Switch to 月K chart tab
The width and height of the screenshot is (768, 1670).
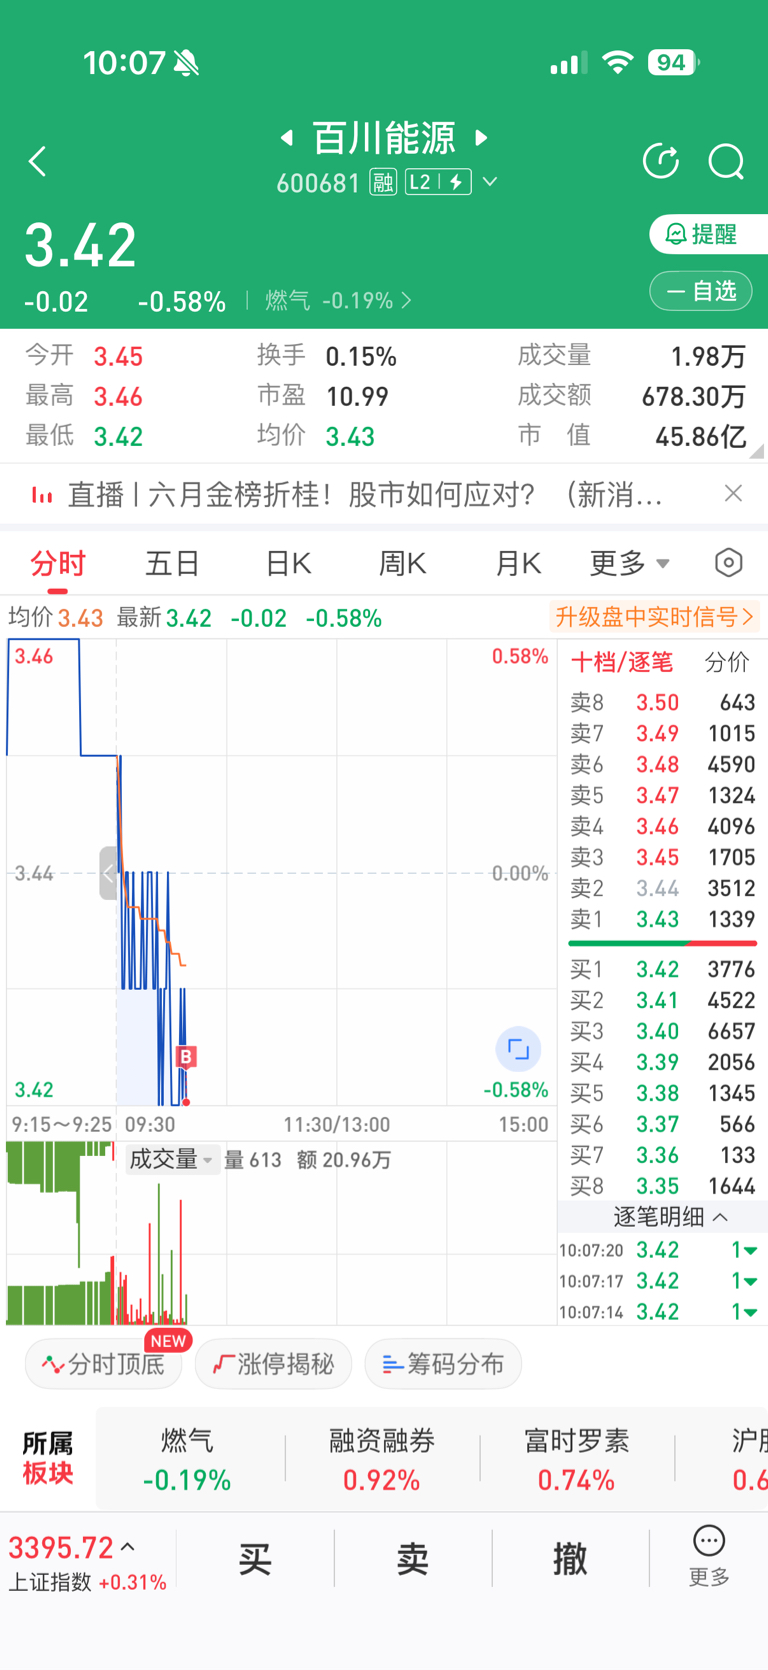click(x=518, y=564)
